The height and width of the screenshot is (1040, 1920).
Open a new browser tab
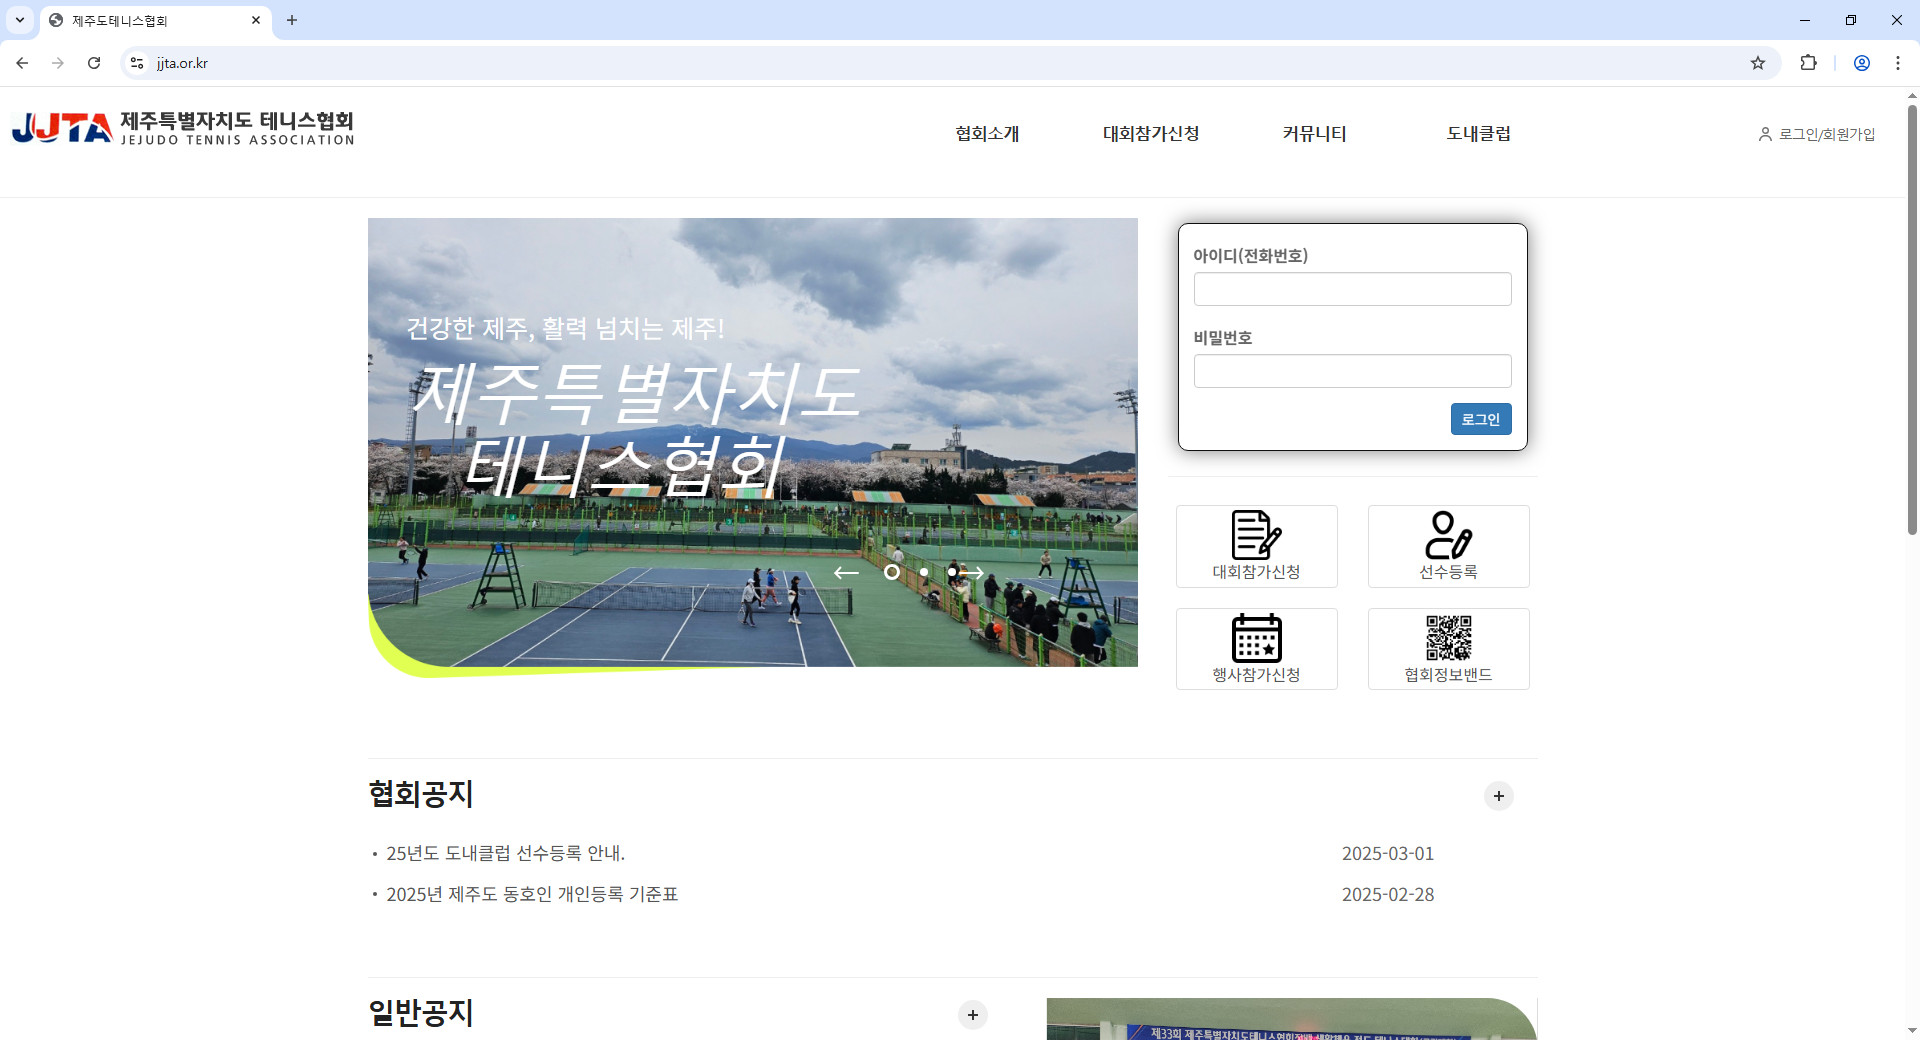tap(292, 20)
